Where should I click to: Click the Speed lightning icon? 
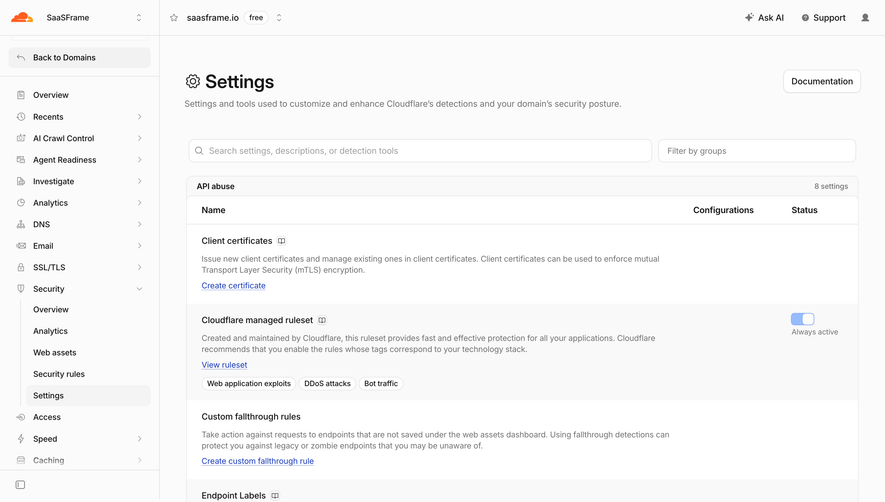[21, 439]
